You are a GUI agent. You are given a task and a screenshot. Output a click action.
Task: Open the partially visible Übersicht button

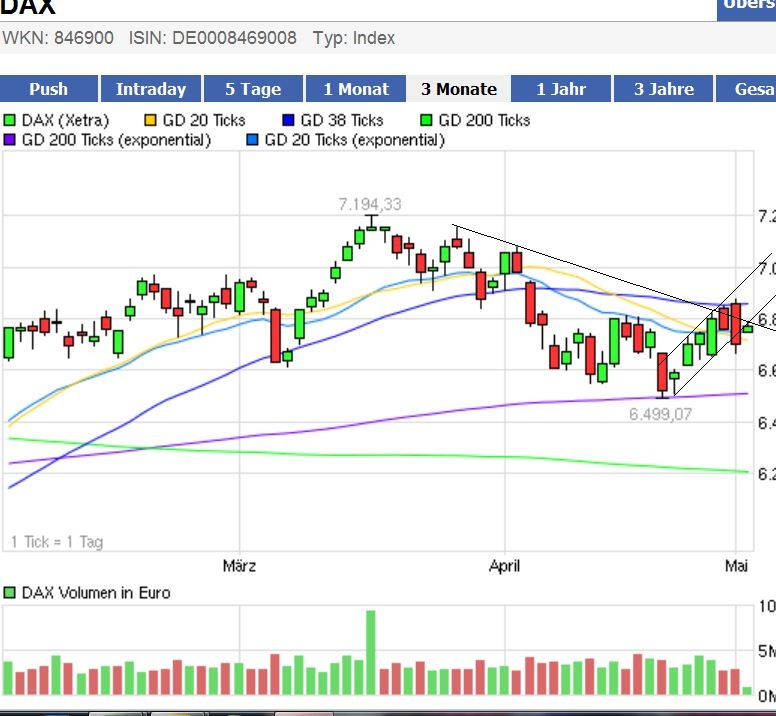click(746, 10)
